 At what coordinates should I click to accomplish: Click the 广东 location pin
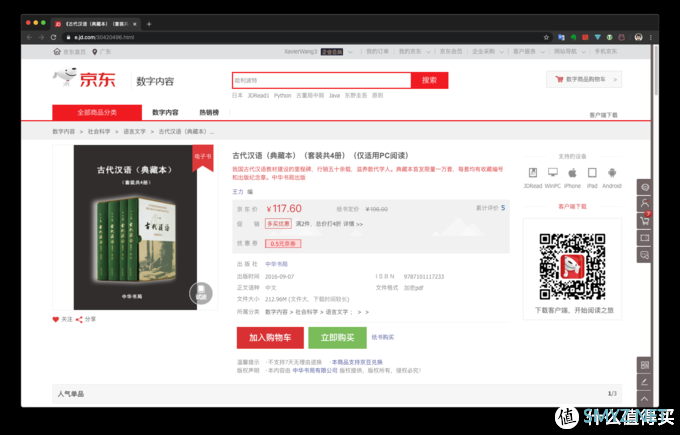click(x=95, y=52)
